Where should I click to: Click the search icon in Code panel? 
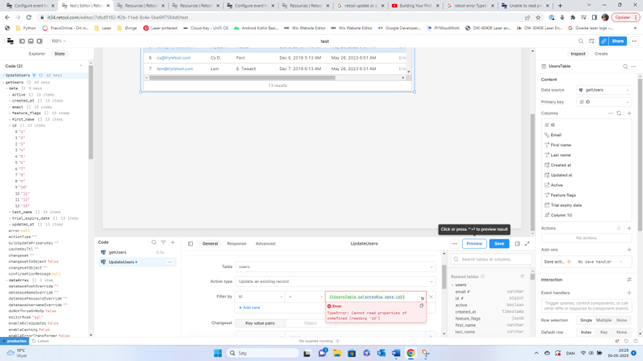154,242
